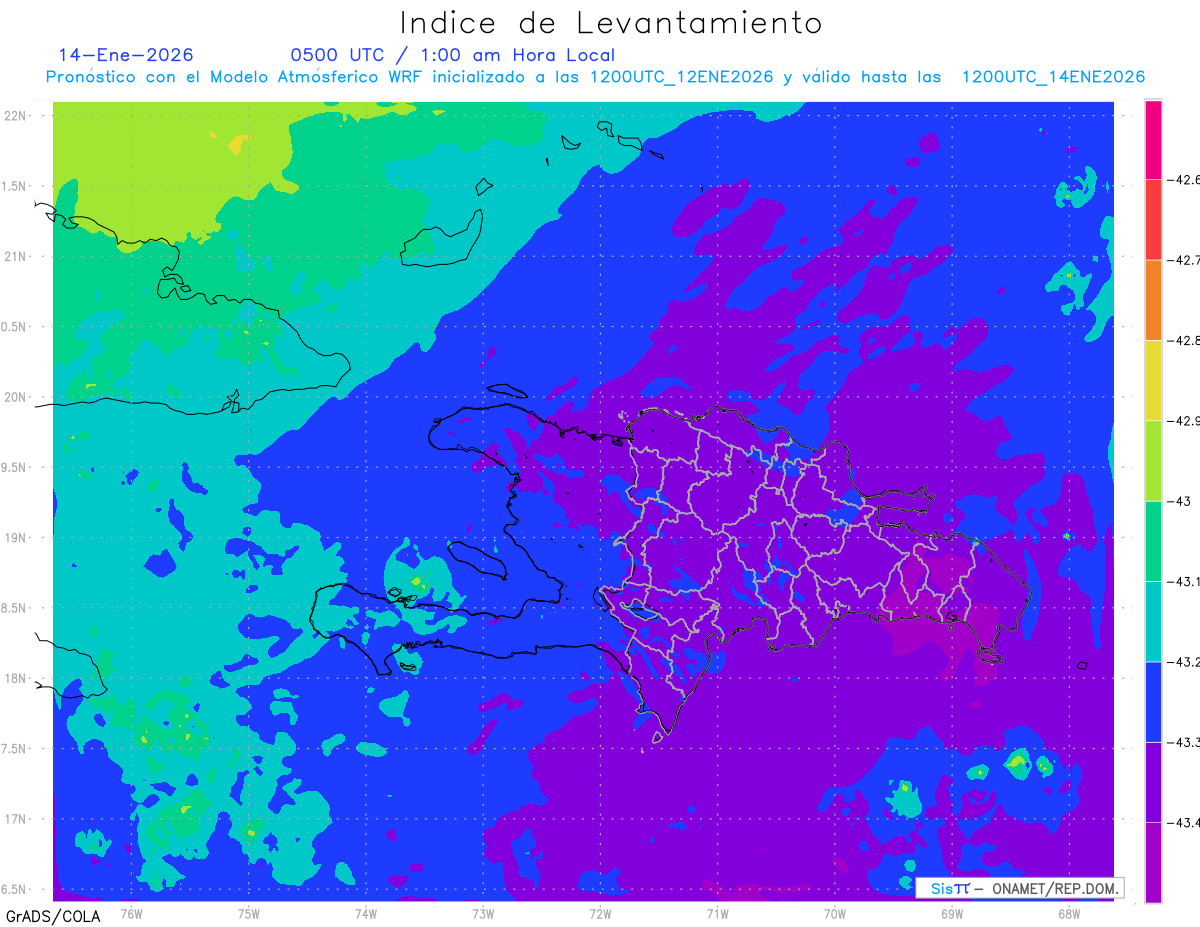The height and width of the screenshot is (927, 1200).
Task: Click the '19N' latitude label
Action: point(16,537)
